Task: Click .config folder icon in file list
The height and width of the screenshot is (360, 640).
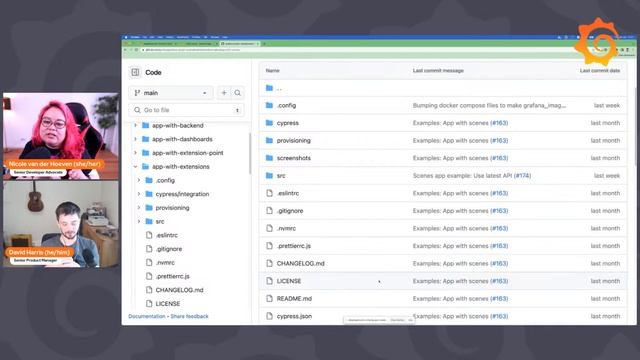Action: [x=269, y=105]
